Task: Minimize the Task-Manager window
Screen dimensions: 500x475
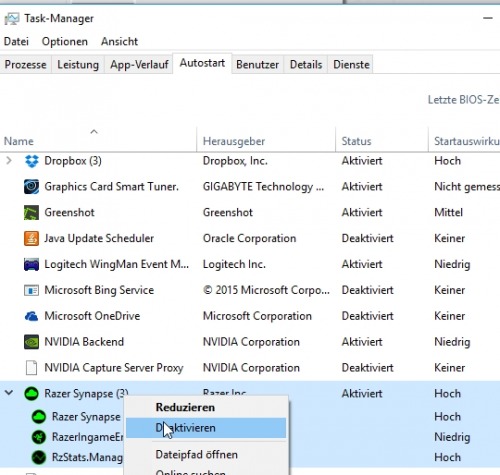Action: pyautogui.click(x=488, y=18)
